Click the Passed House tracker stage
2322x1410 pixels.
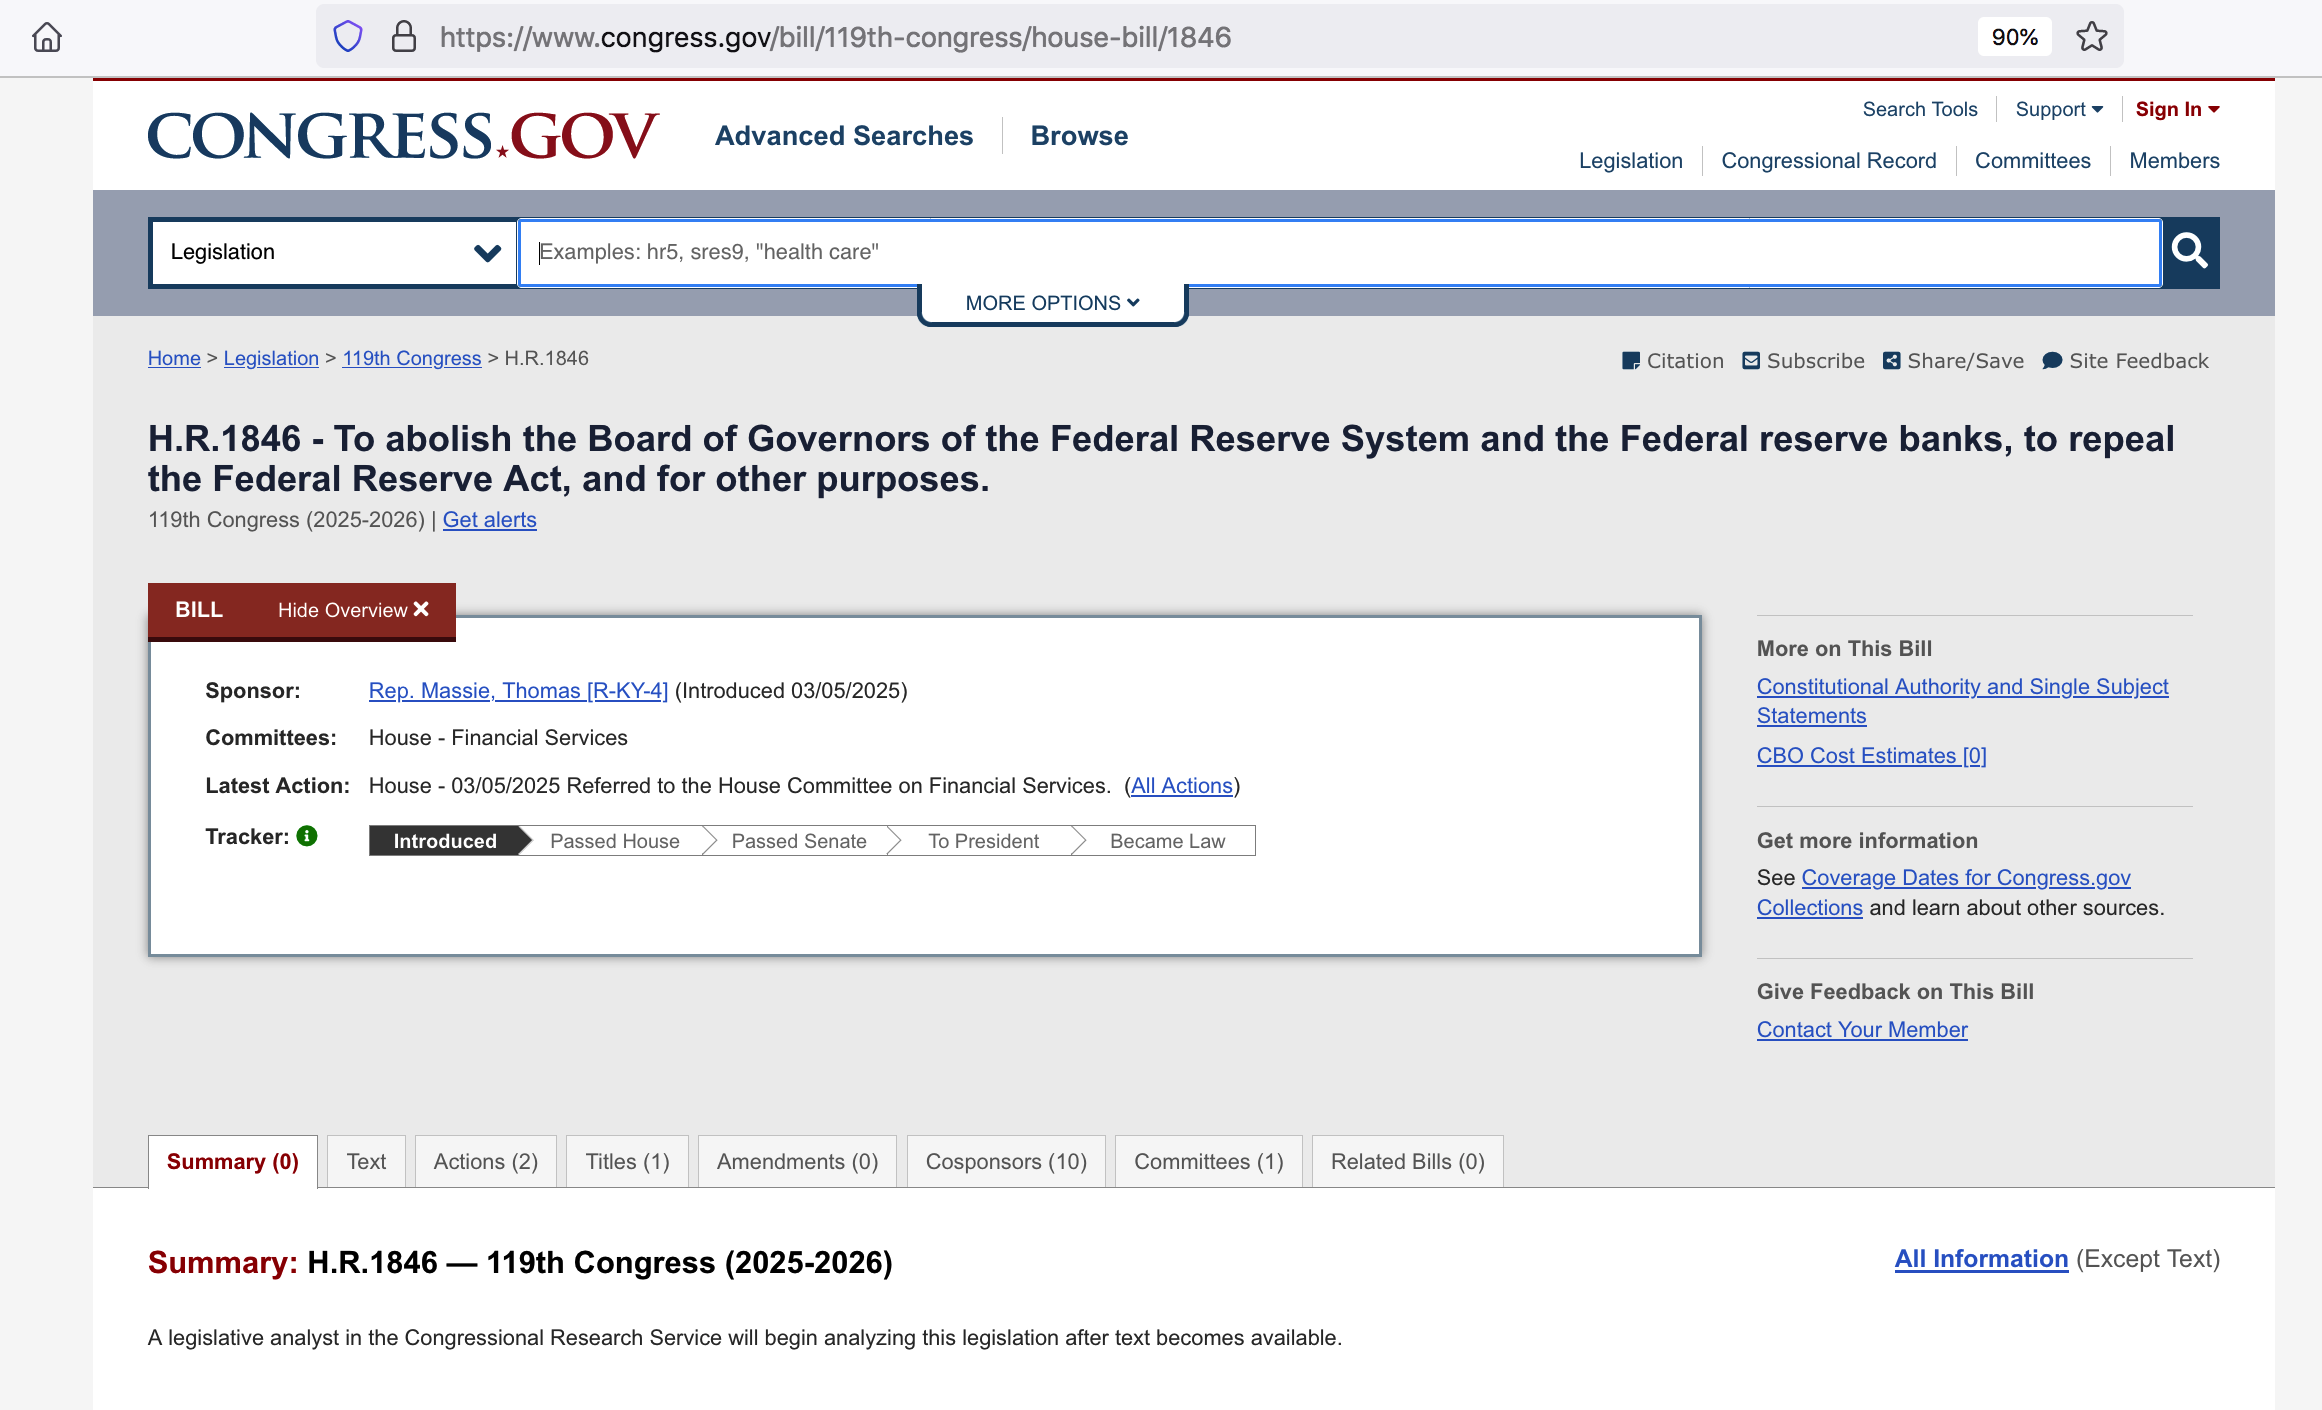[614, 841]
